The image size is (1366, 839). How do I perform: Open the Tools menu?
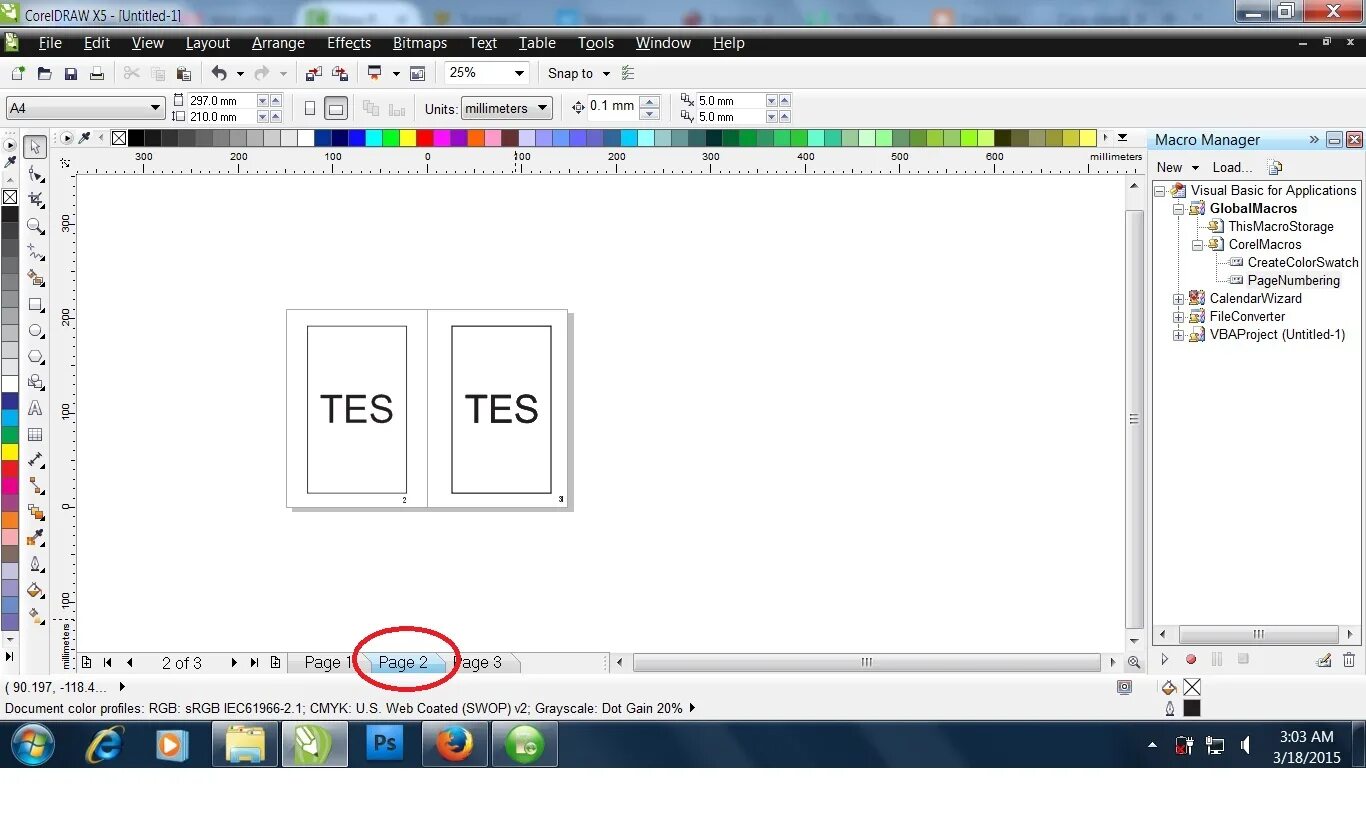[596, 43]
